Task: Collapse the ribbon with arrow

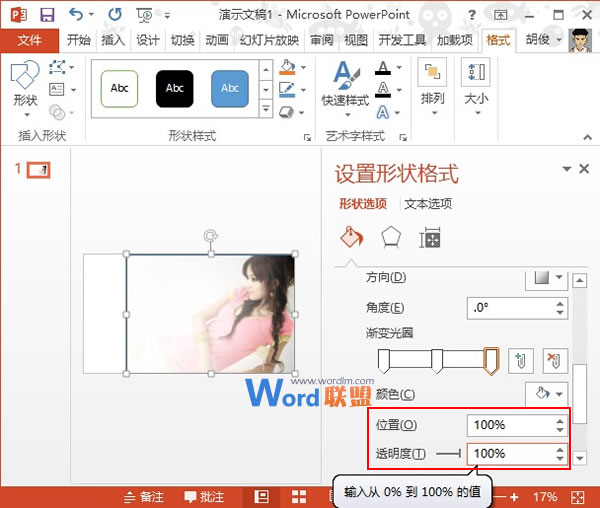Action: [x=587, y=137]
